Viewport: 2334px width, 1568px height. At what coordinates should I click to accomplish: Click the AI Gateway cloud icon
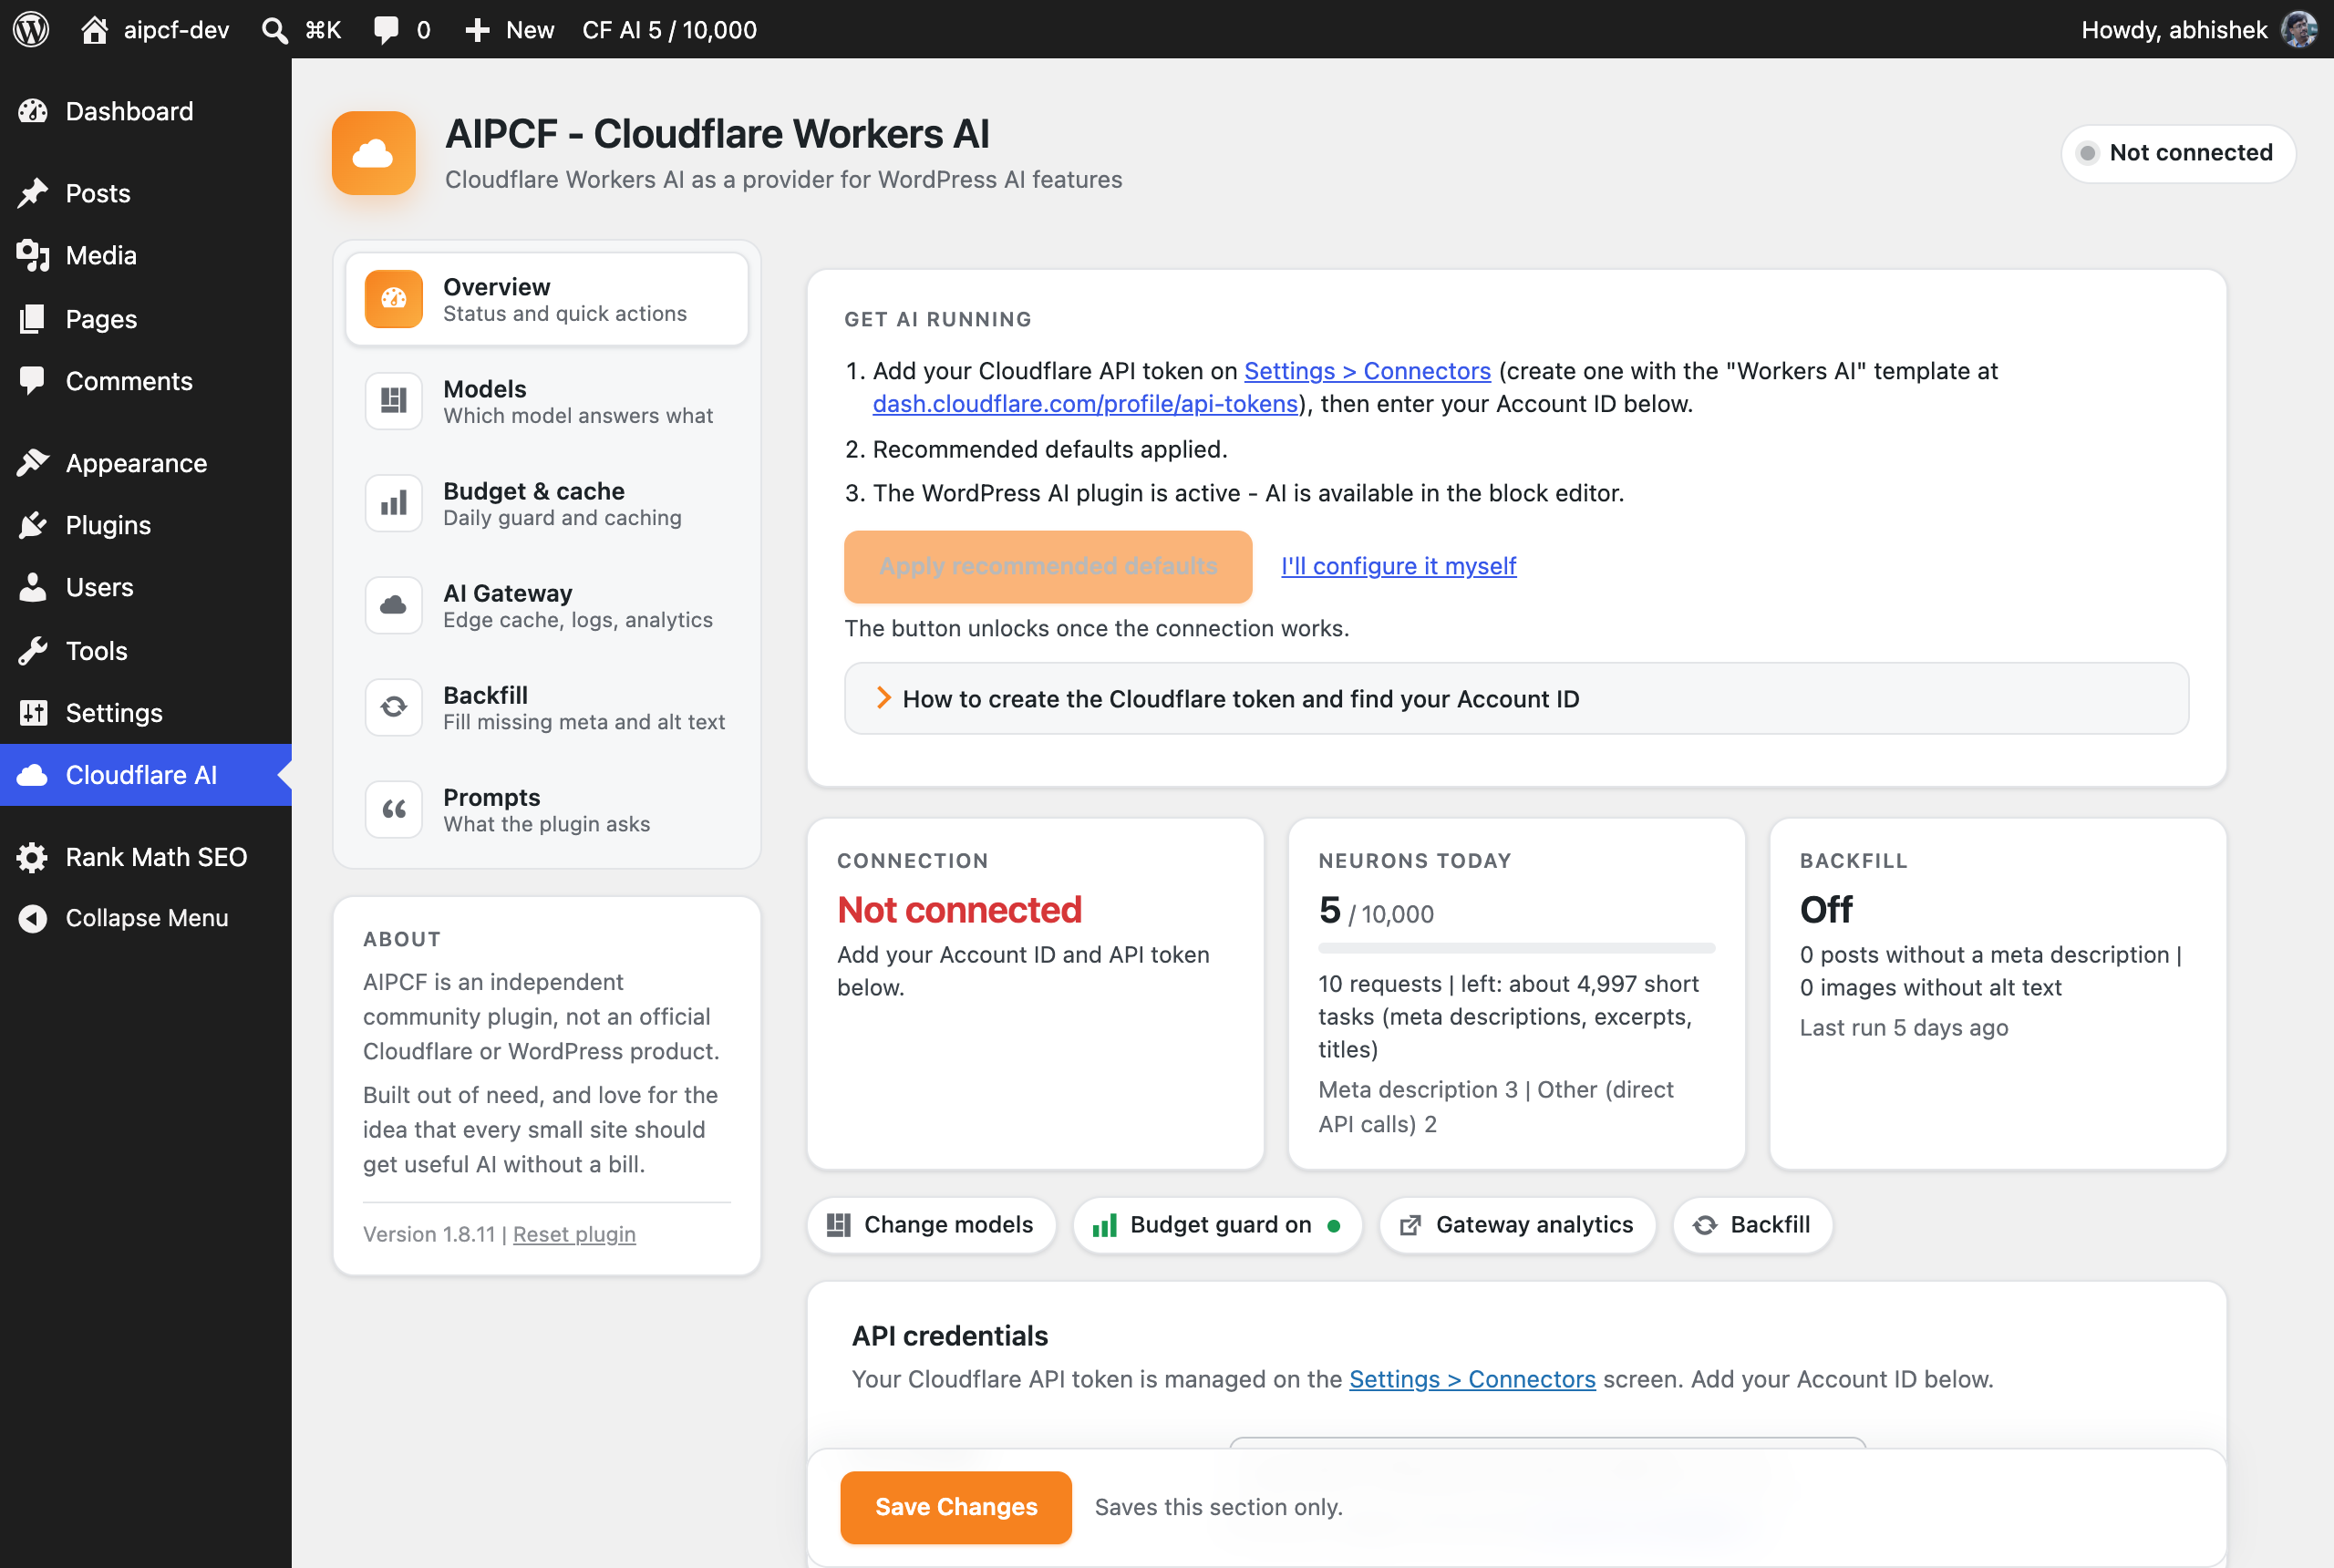coord(394,605)
